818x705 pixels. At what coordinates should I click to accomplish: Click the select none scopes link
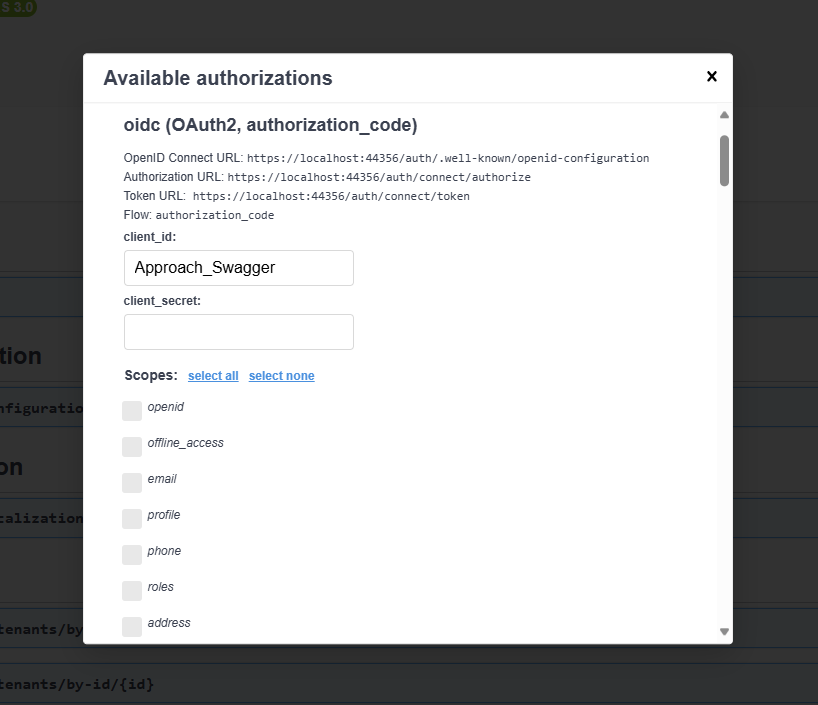(x=281, y=376)
